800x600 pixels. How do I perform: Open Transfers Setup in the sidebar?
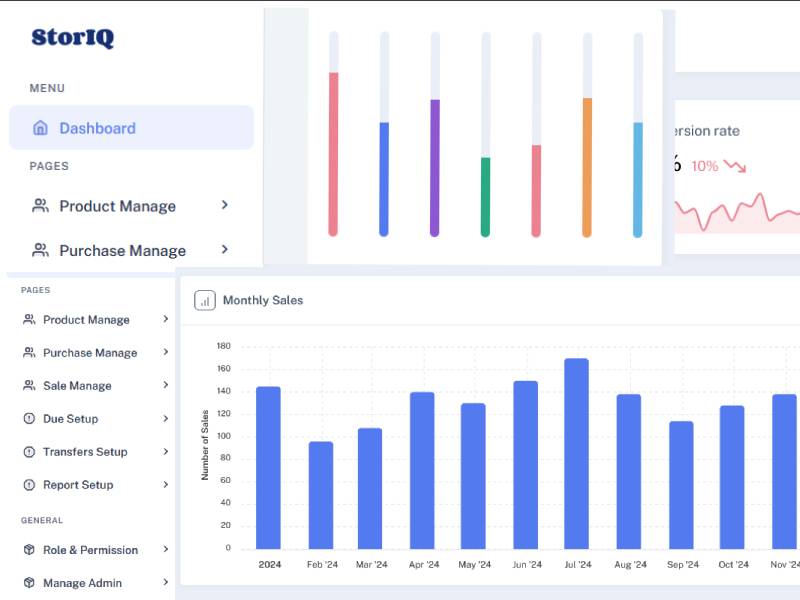[x=85, y=452]
